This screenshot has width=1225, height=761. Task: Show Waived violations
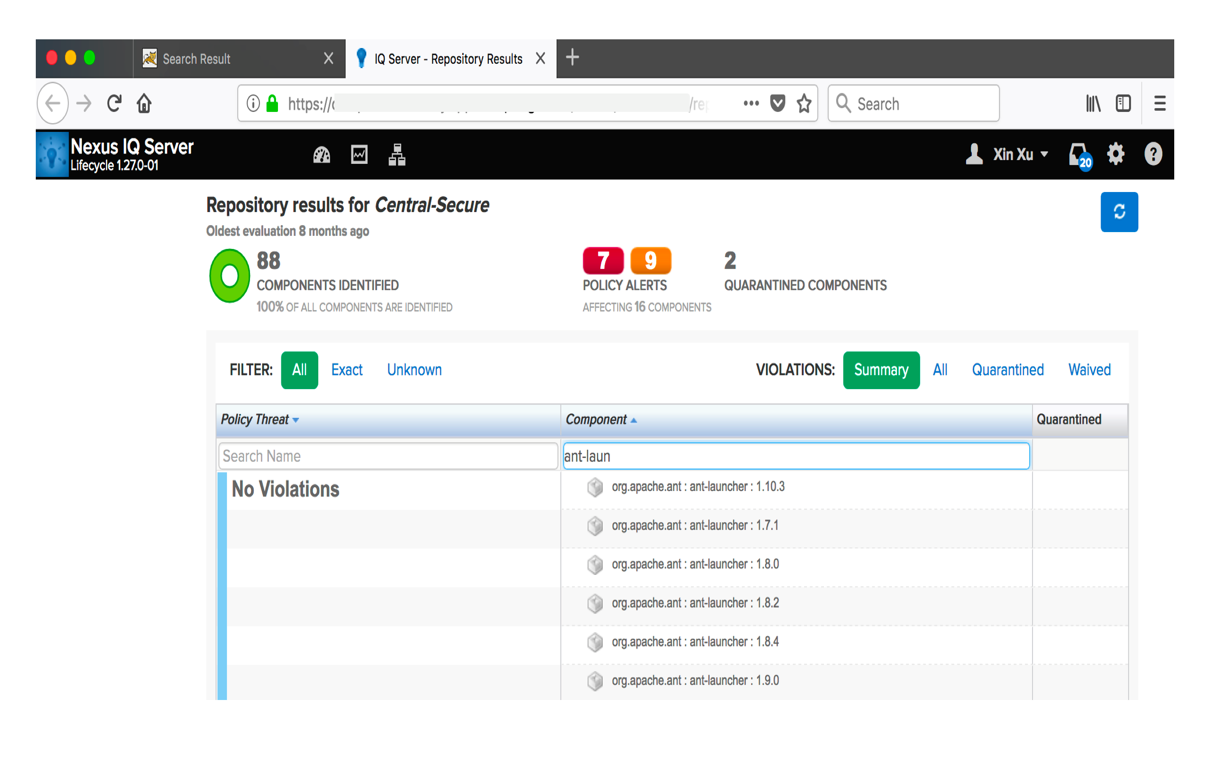click(x=1089, y=370)
